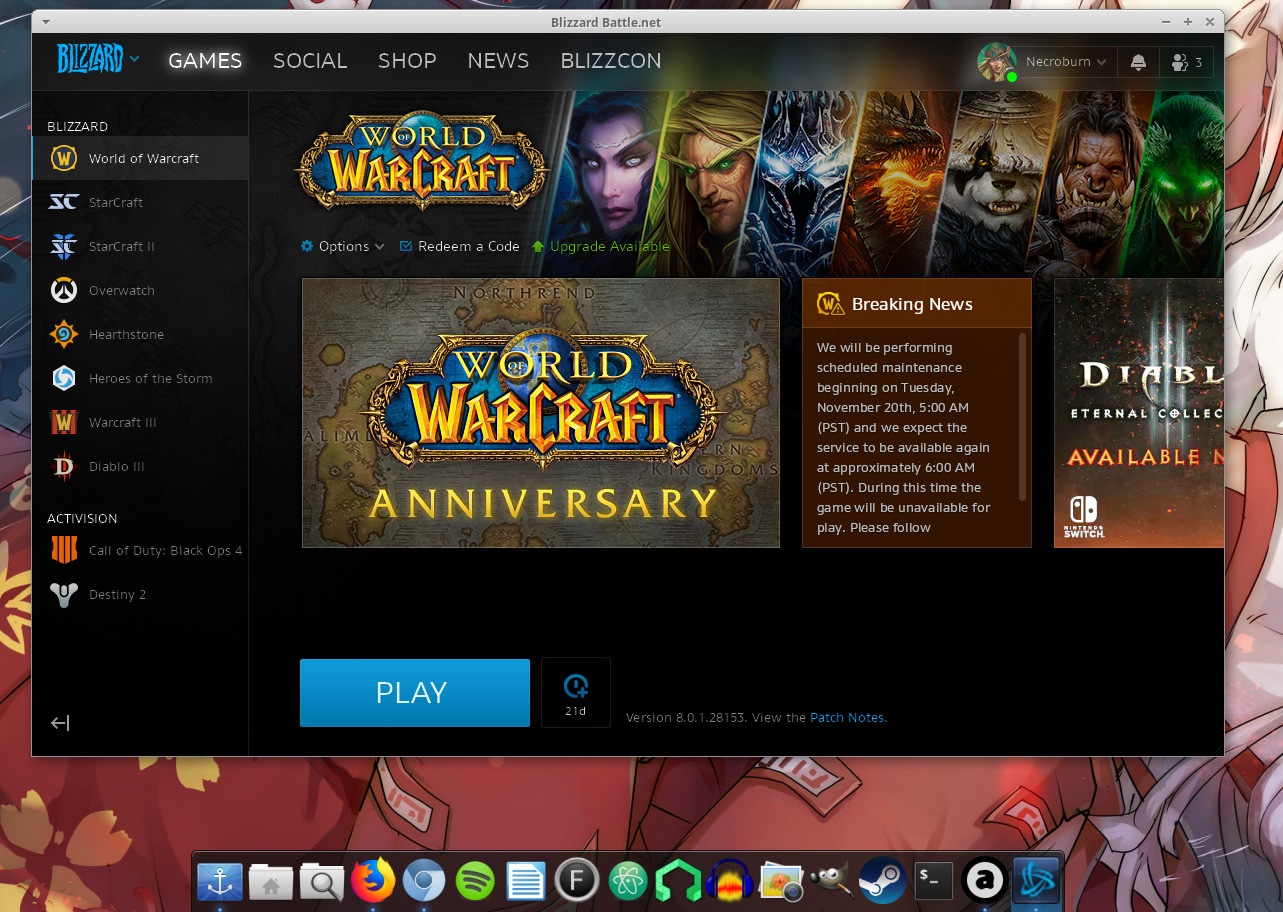
Task: Switch to the SHOP tab
Action: (407, 61)
